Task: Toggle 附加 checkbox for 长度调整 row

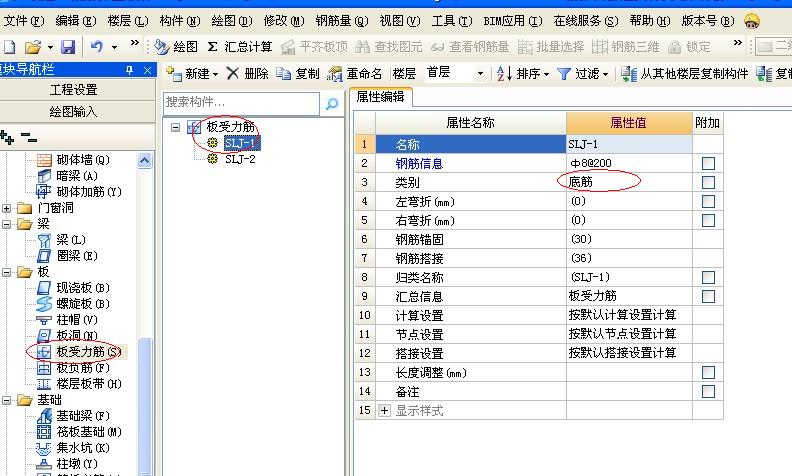Action: coord(708,372)
